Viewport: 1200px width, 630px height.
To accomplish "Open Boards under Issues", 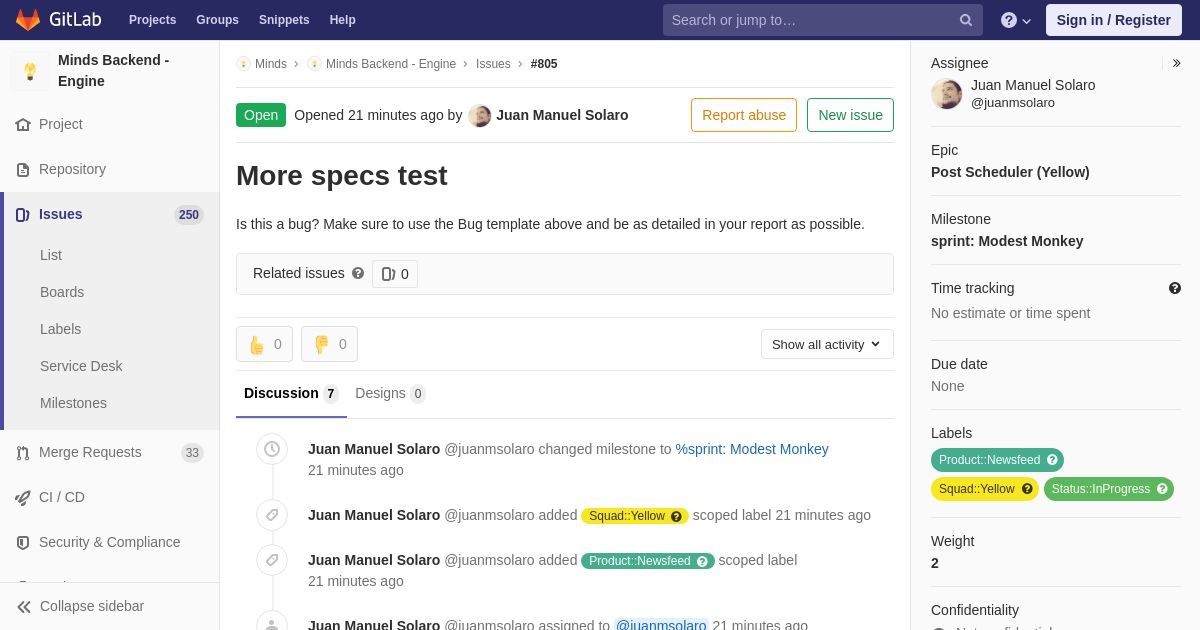I will point(62,292).
